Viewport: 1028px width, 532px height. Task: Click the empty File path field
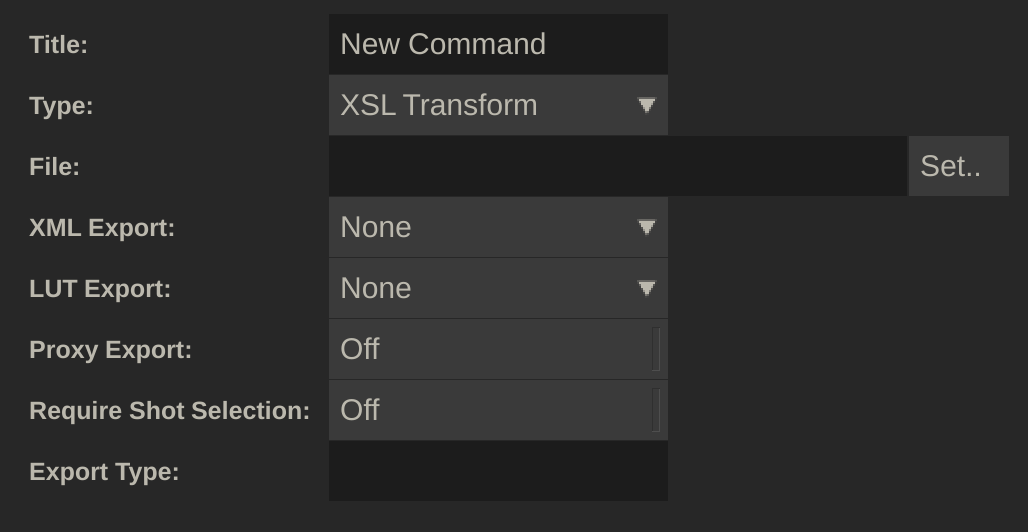click(x=617, y=166)
